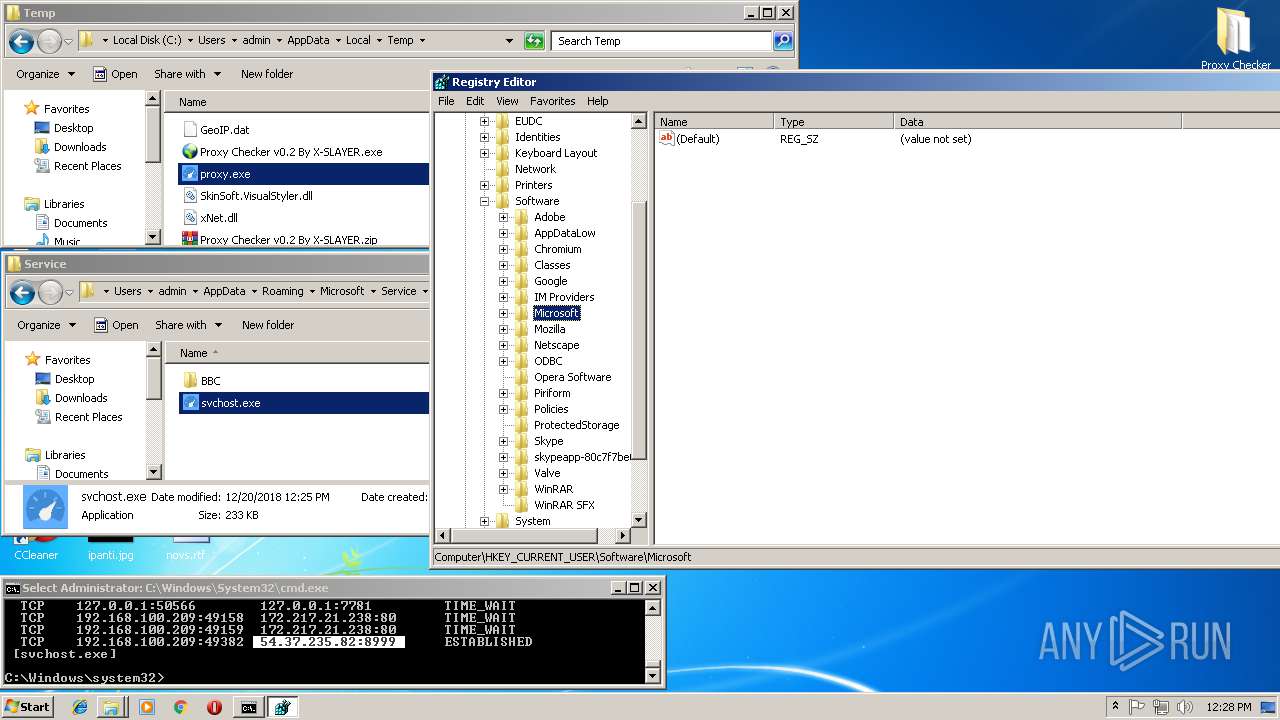Click the Start button

pyautogui.click(x=27, y=707)
